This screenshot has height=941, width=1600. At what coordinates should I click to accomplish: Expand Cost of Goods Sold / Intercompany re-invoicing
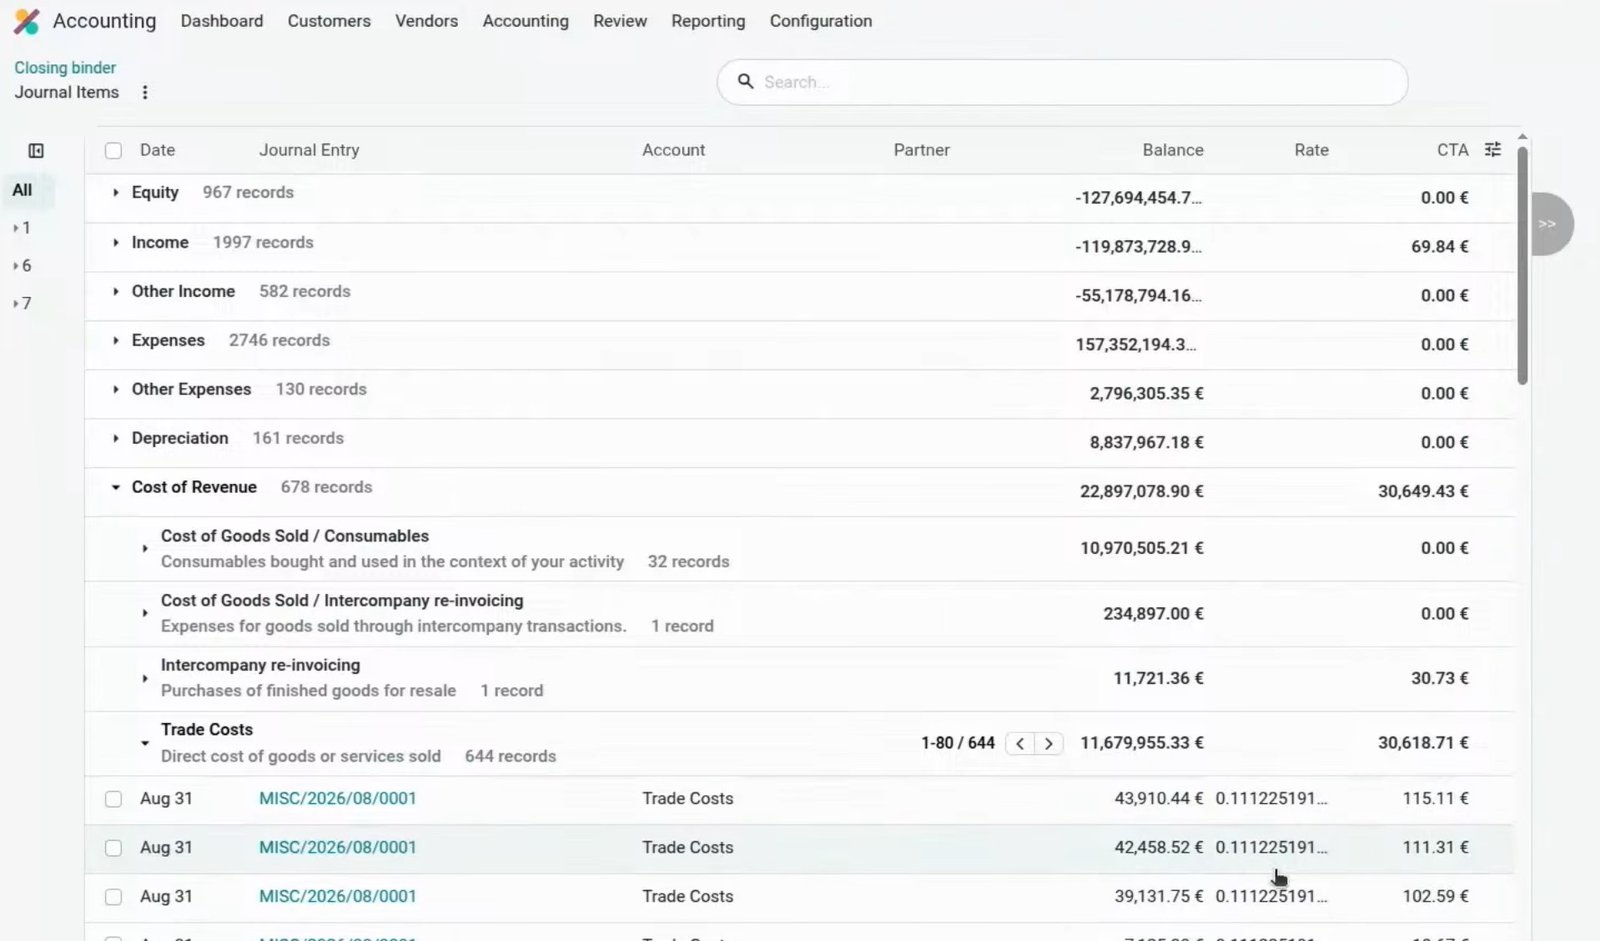[x=145, y=613]
